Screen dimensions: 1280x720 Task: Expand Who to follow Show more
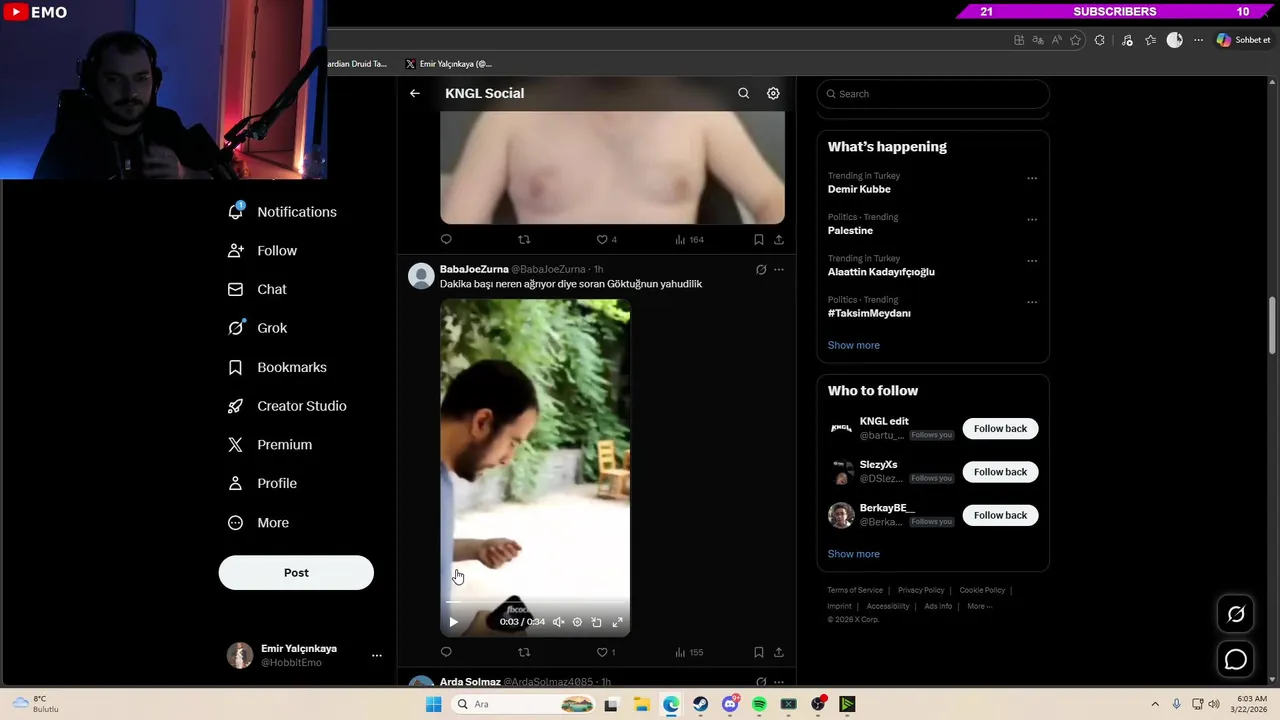click(x=853, y=554)
